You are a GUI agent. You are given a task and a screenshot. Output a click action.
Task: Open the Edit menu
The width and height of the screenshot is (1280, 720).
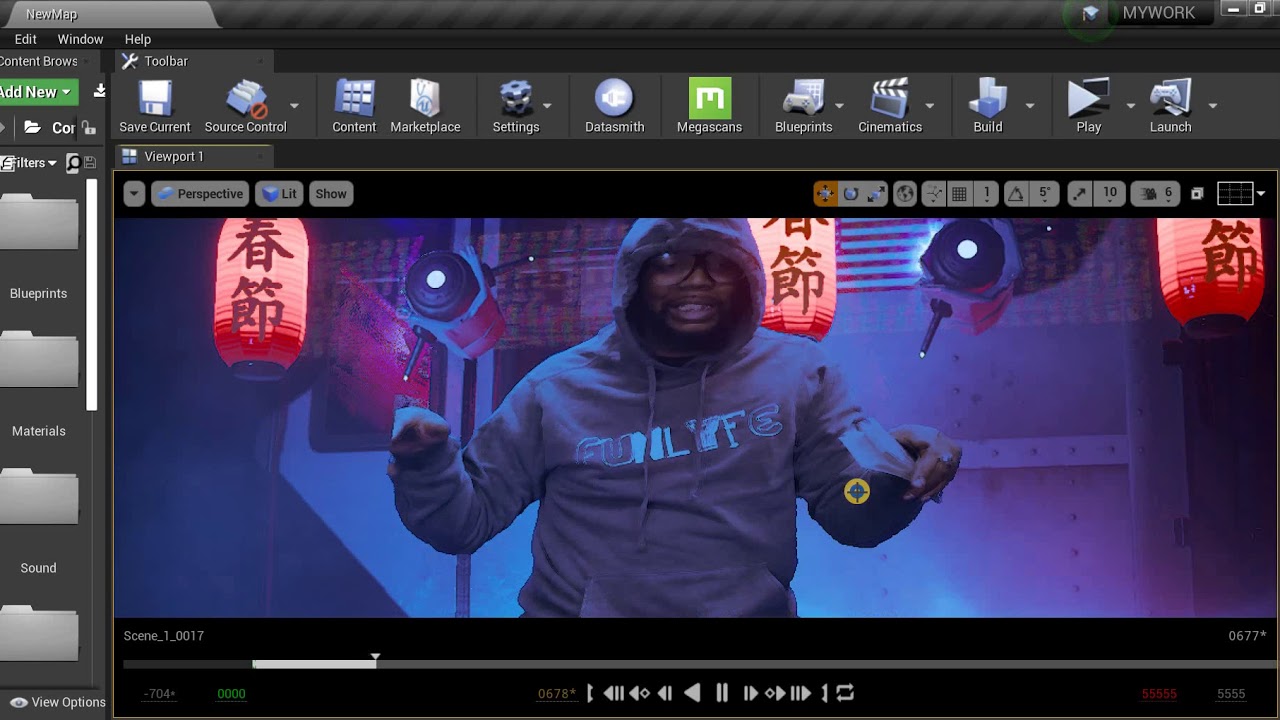coord(26,39)
